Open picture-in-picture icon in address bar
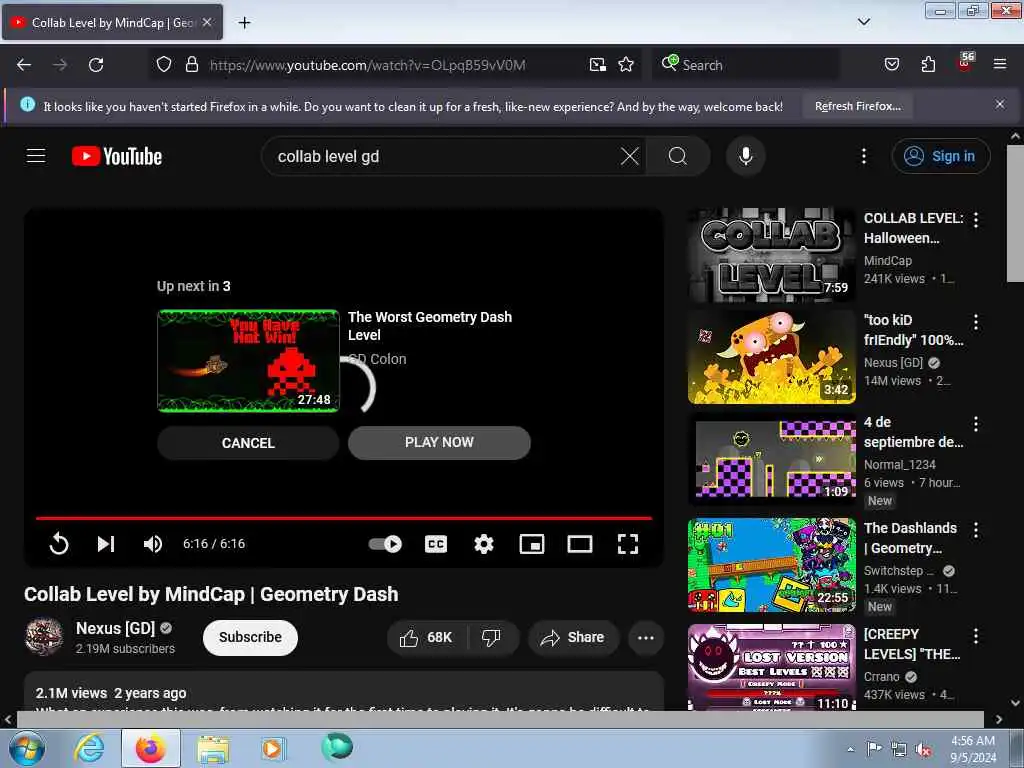Screen dimensions: 1024x768 [597, 65]
